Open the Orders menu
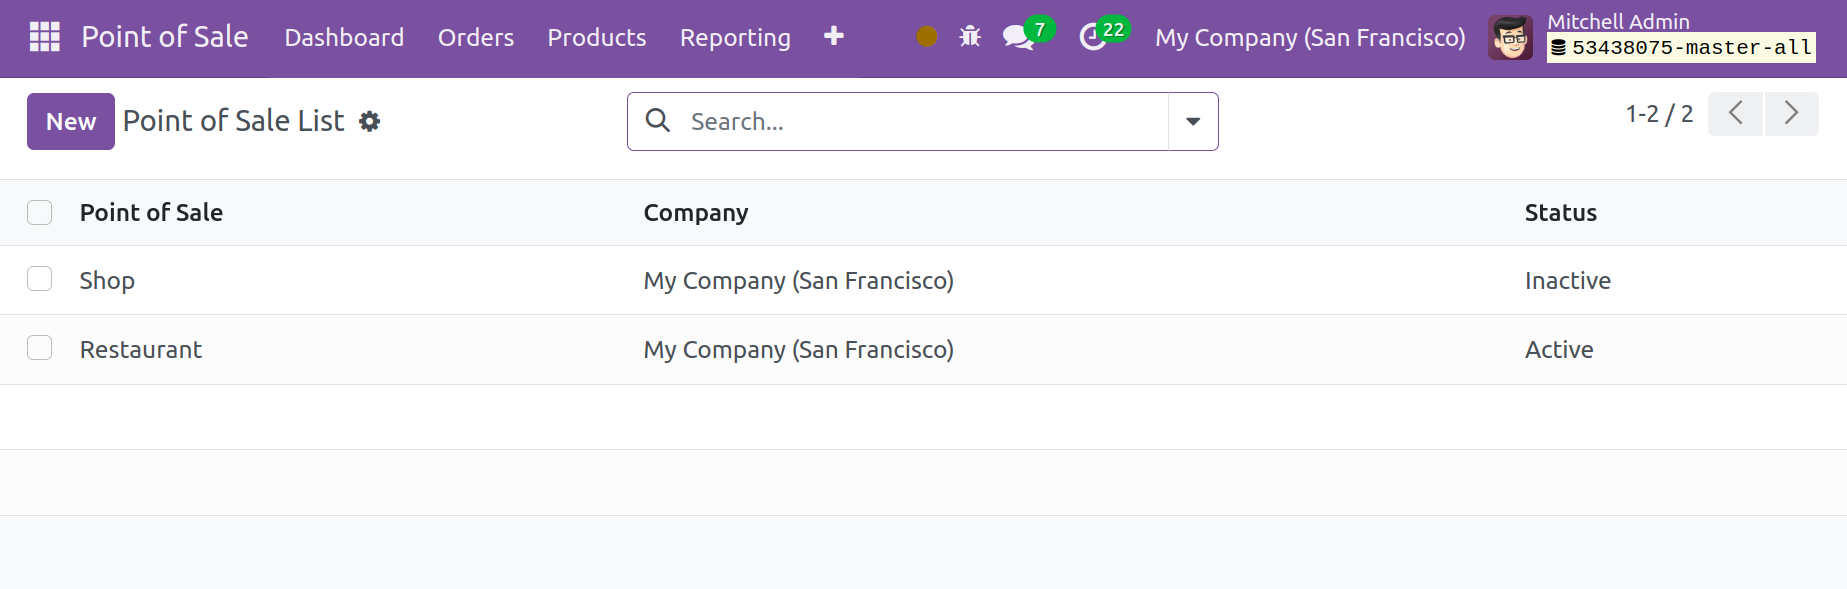 click(476, 38)
